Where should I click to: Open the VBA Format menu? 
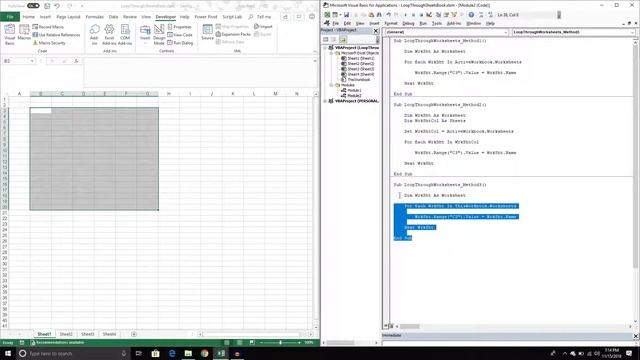pos(391,23)
